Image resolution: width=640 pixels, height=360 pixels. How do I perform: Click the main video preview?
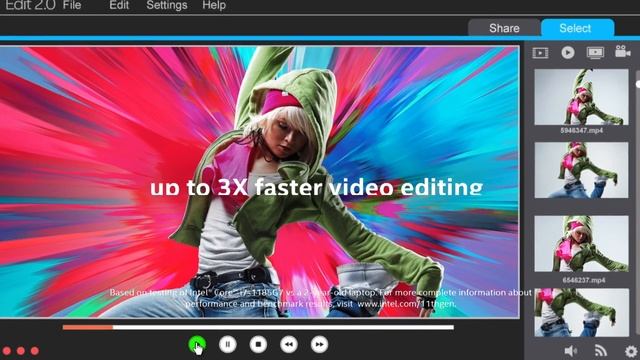tap(259, 182)
